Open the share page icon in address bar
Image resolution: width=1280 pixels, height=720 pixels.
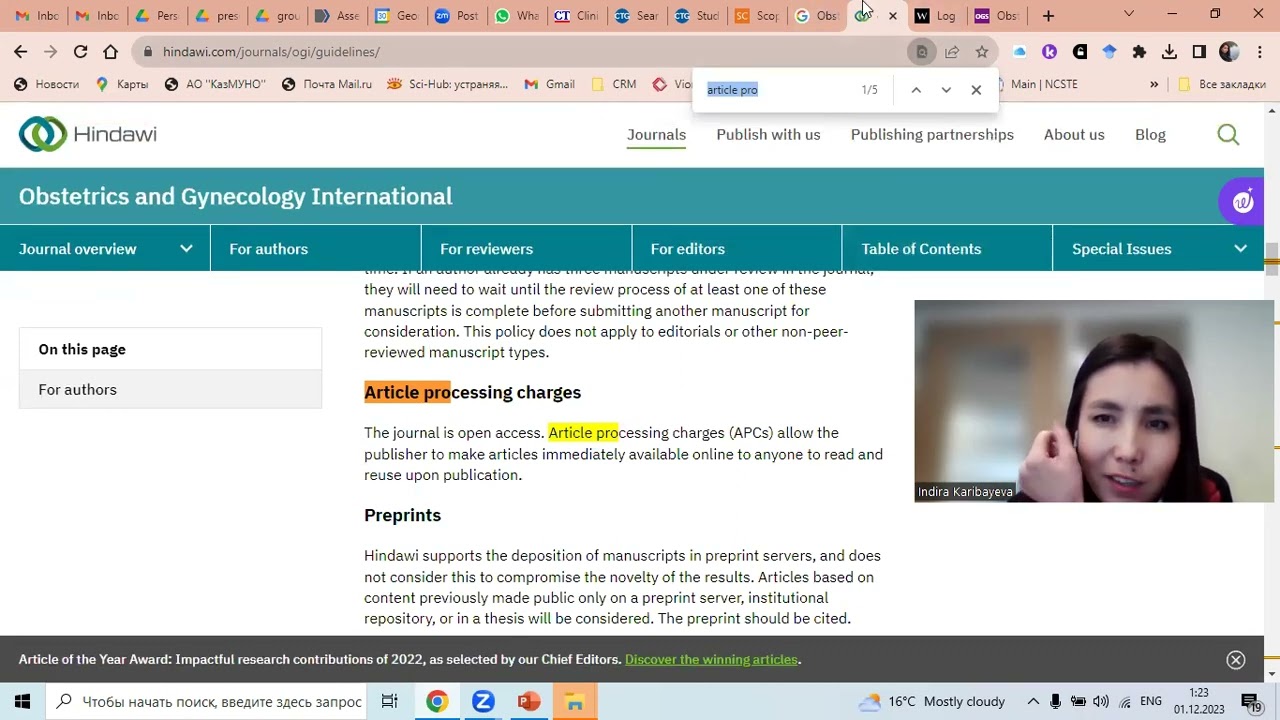pos(952,52)
